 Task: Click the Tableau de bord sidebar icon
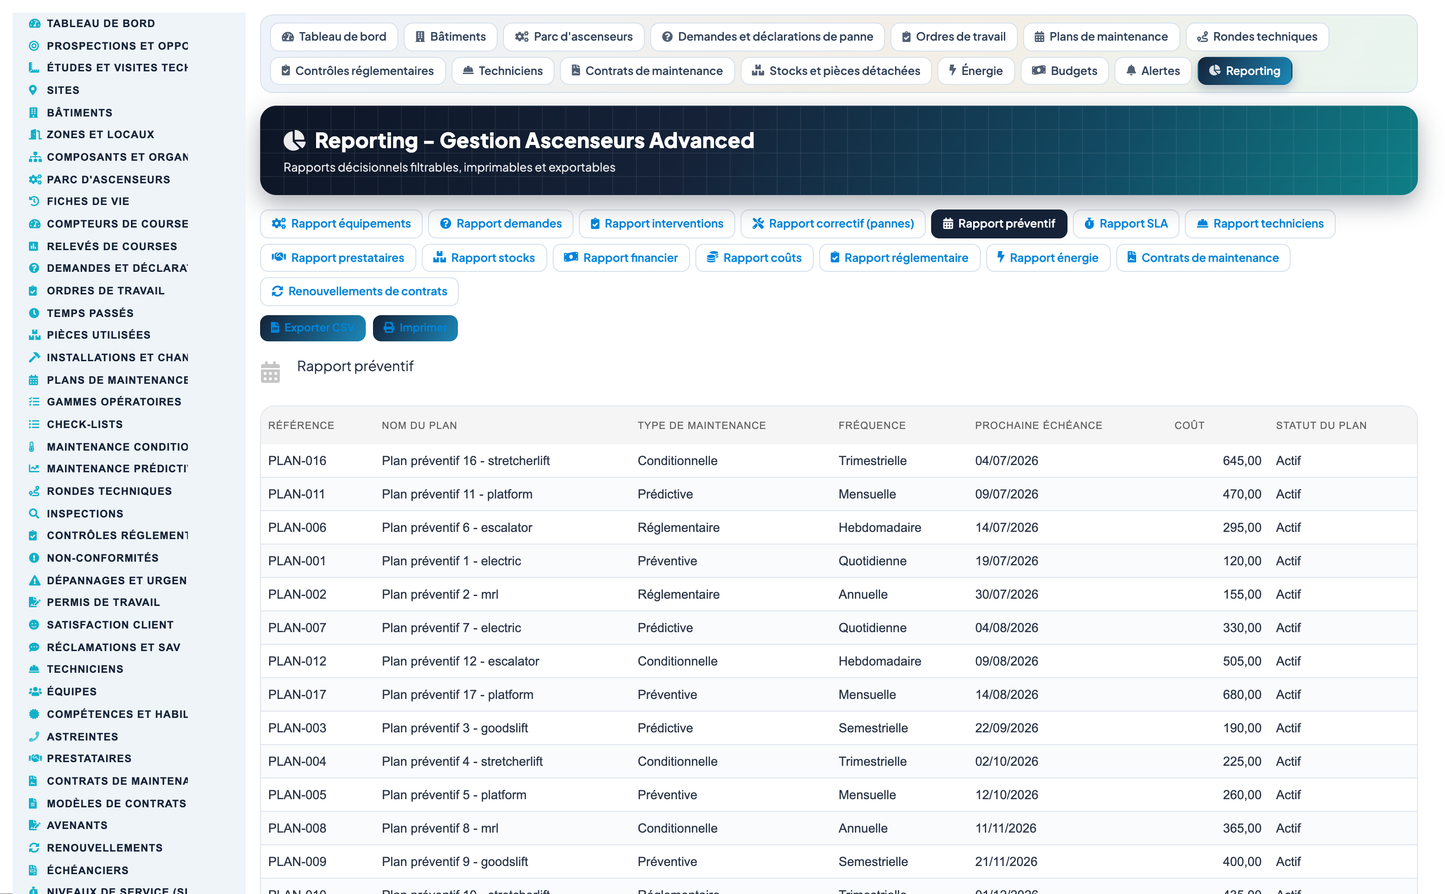(34, 23)
